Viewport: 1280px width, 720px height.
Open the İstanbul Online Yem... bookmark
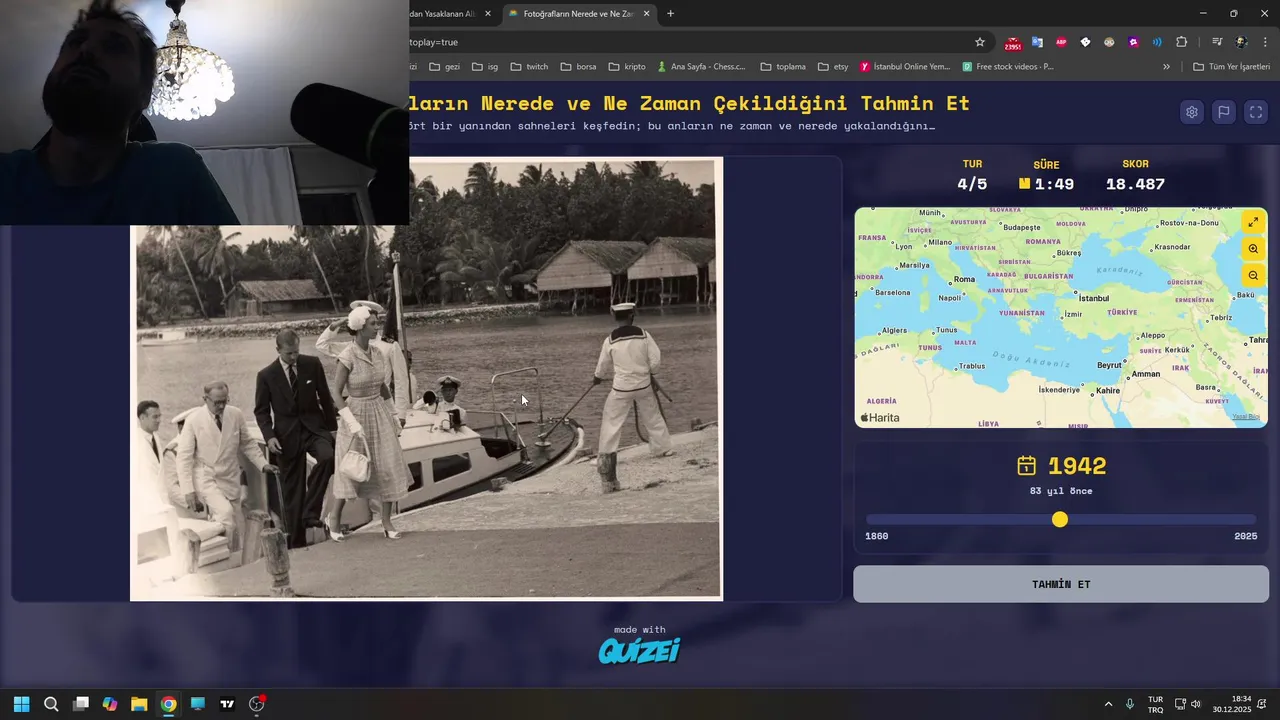pyautogui.click(x=905, y=67)
